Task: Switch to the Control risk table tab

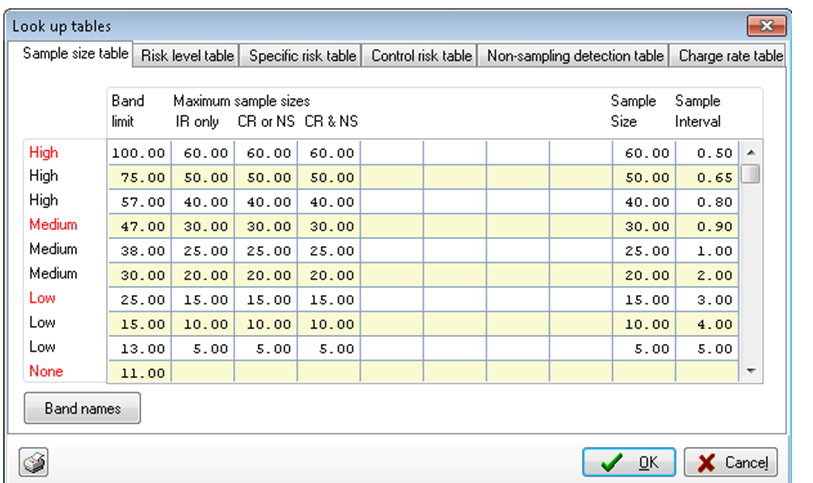Action: pyautogui.click(x=421, y=55)
